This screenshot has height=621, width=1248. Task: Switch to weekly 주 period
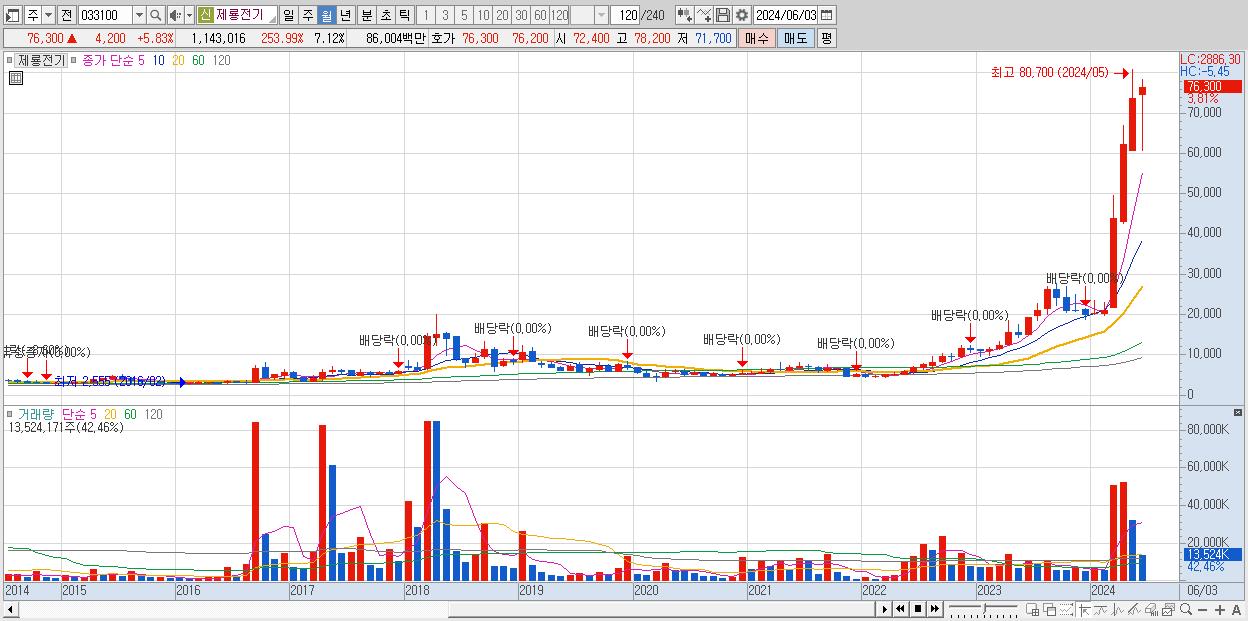click(x=308, y=15)
